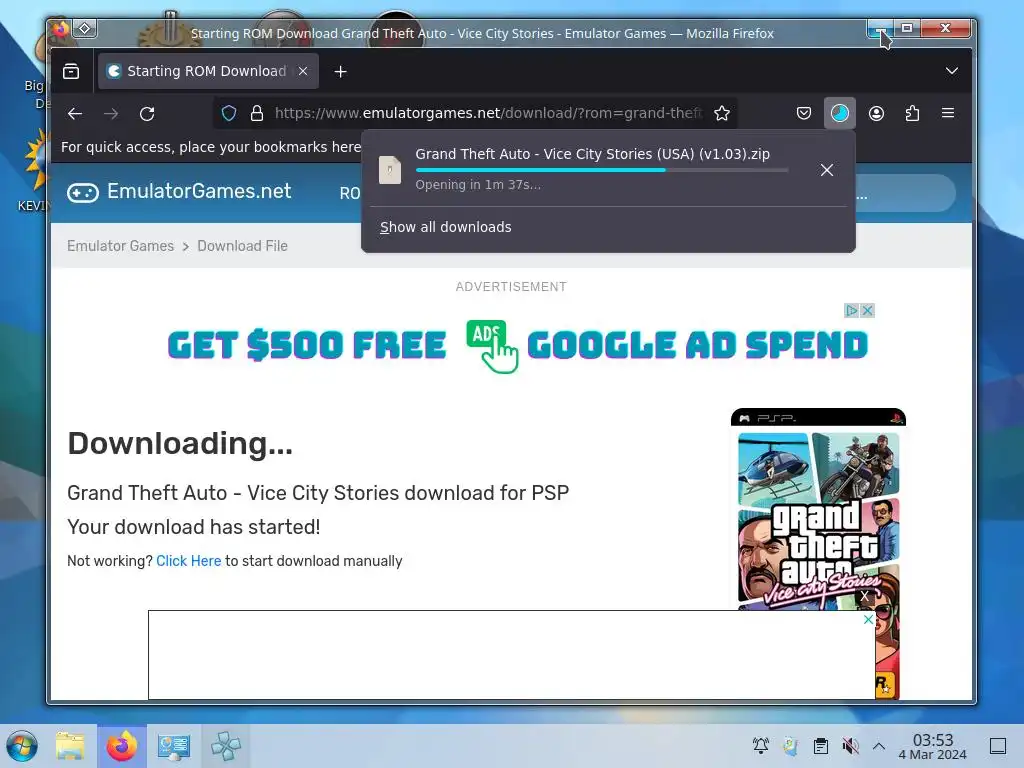
Task: Open the clock showing 03:53
Action: coord(933,746)
